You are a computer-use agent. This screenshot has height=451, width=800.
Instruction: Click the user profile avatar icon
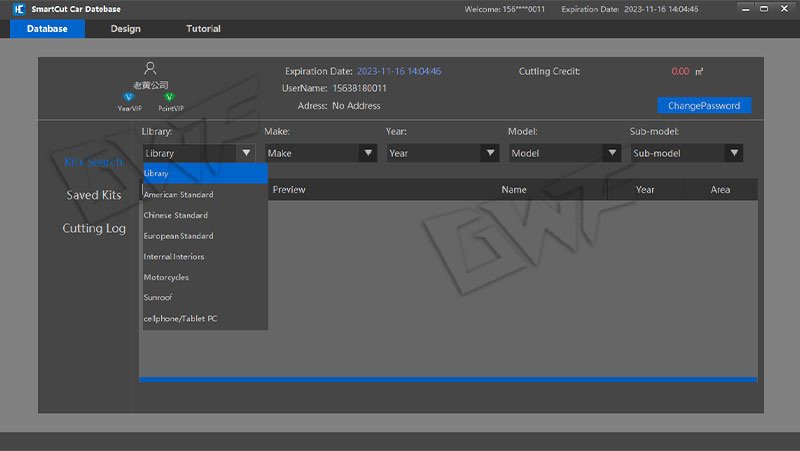point(150,68)
